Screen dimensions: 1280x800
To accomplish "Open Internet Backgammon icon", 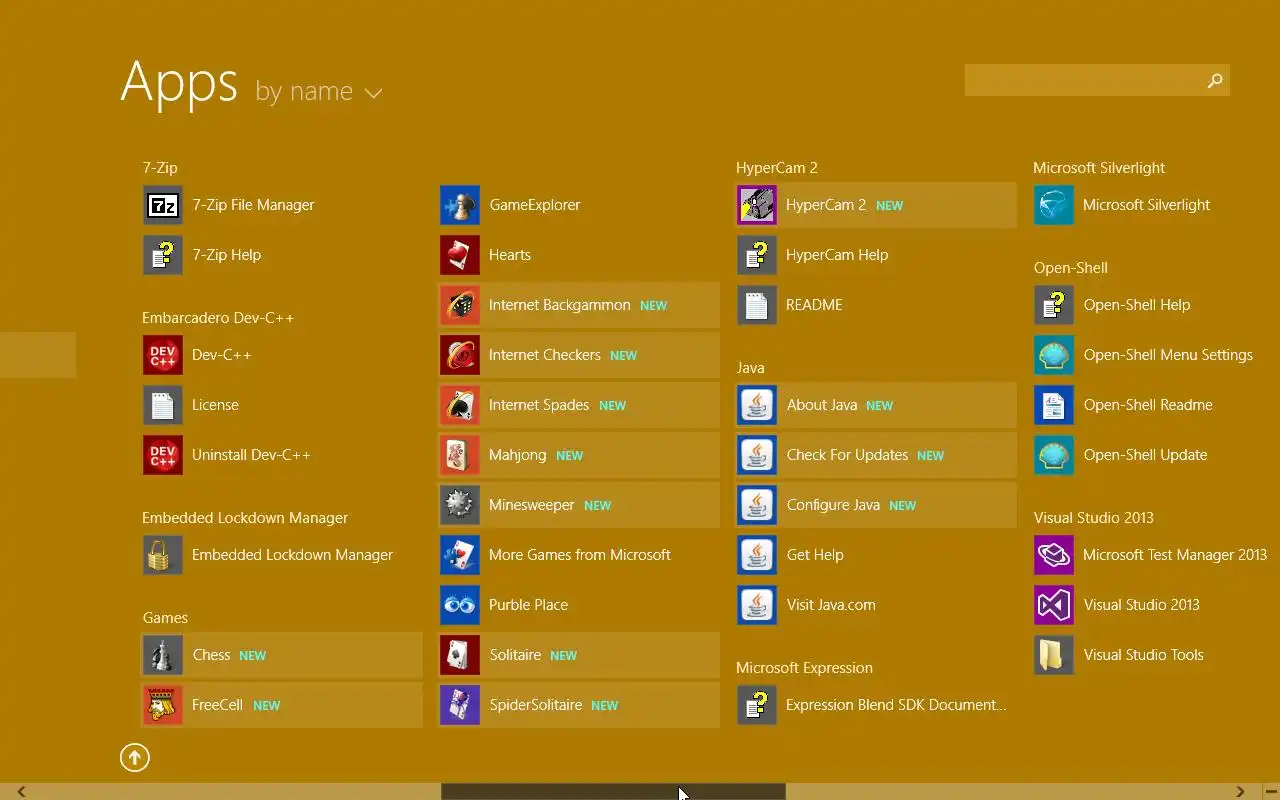I will pos(460,305).
